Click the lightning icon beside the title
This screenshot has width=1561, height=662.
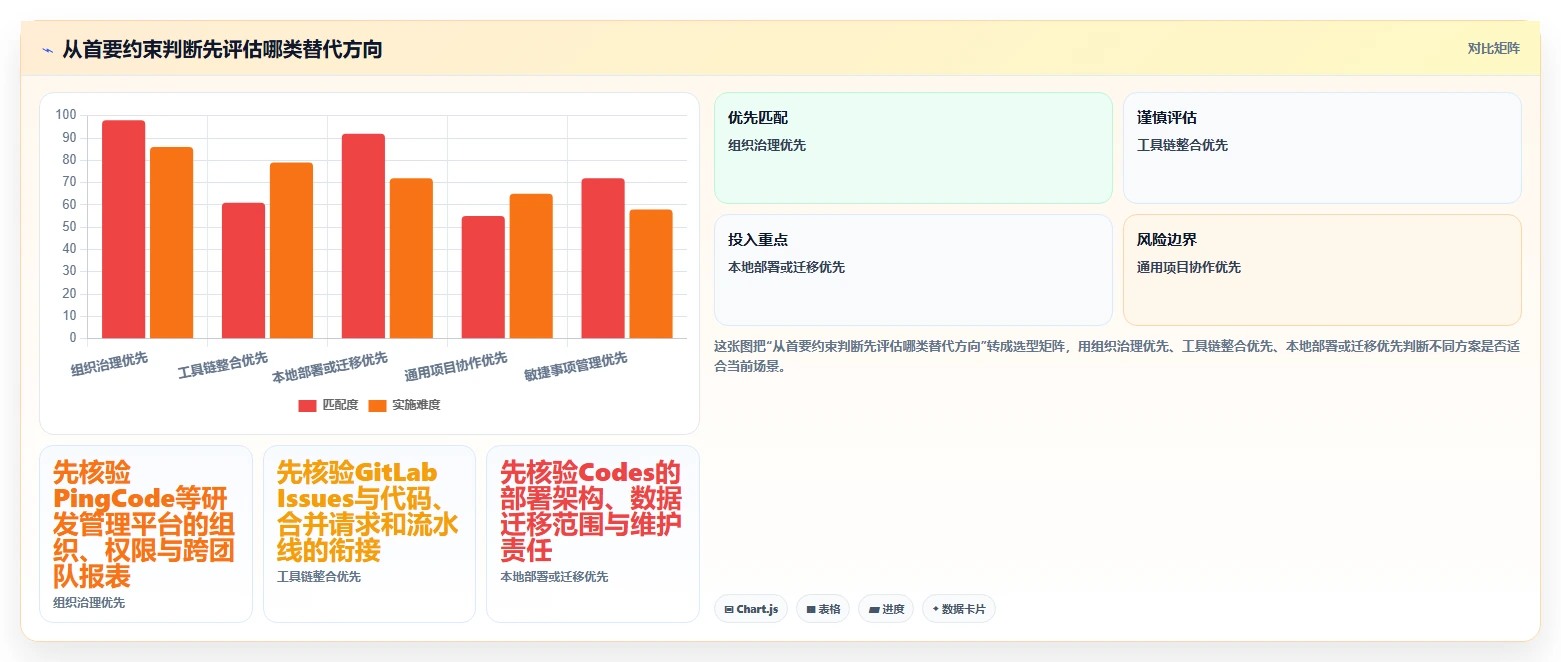(47, 50)
